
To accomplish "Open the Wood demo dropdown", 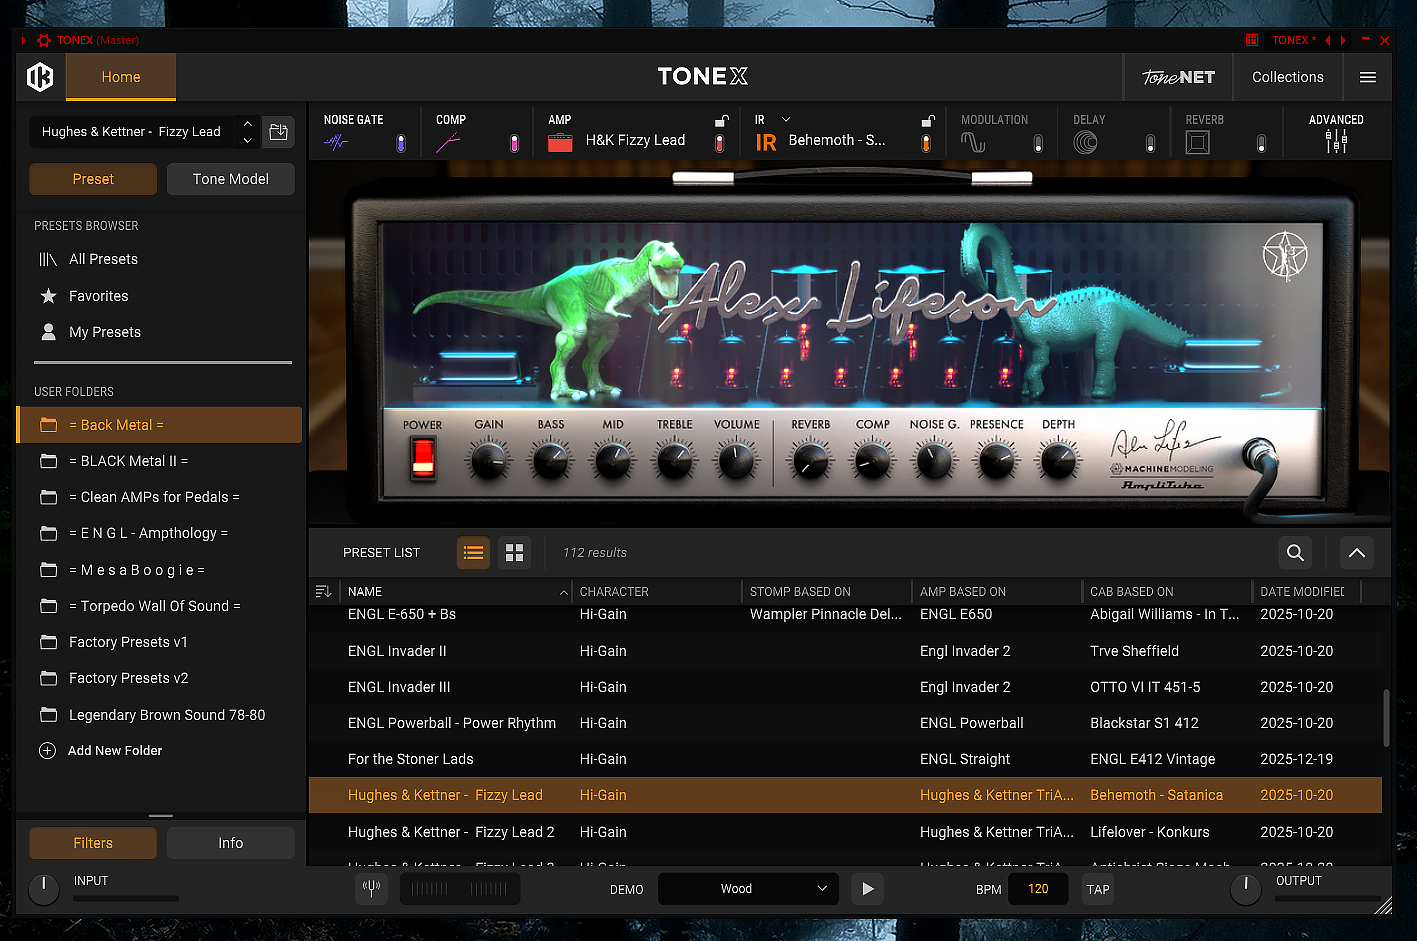I will pyautogui.click(x=749, y=889).
